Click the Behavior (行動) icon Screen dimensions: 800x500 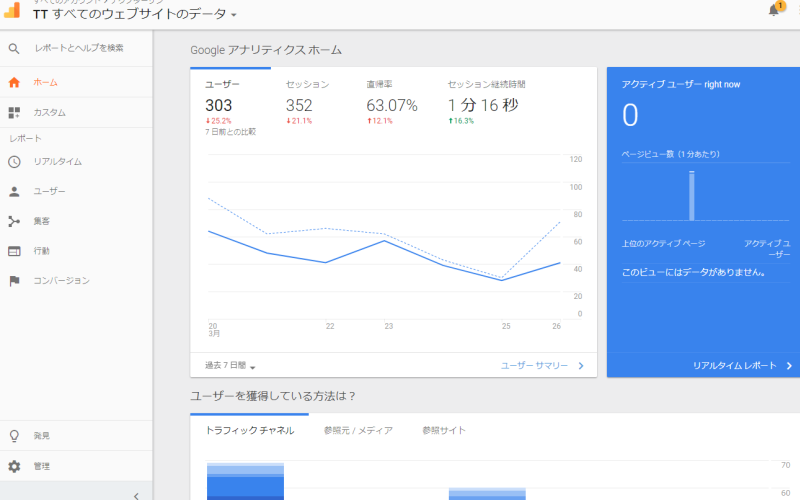14,251
